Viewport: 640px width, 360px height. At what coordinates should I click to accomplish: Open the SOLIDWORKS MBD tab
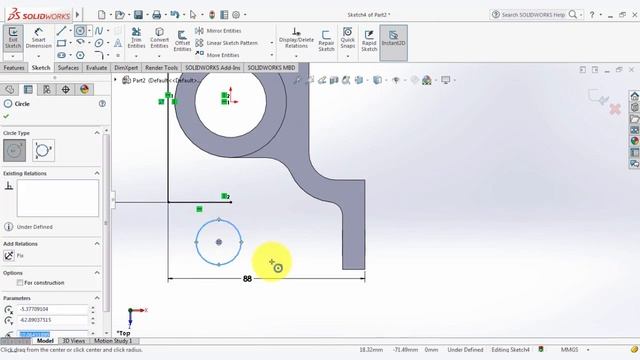coord(271,68)
